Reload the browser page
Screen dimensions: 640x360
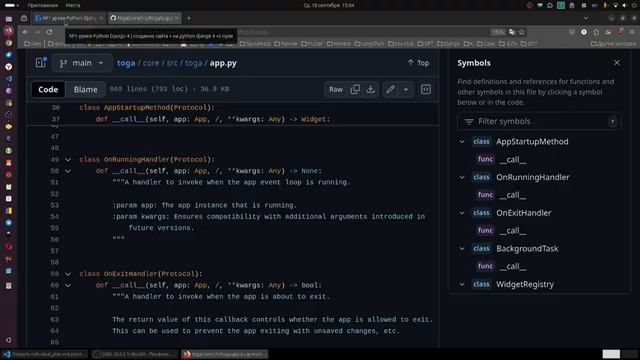coord(49,32)
